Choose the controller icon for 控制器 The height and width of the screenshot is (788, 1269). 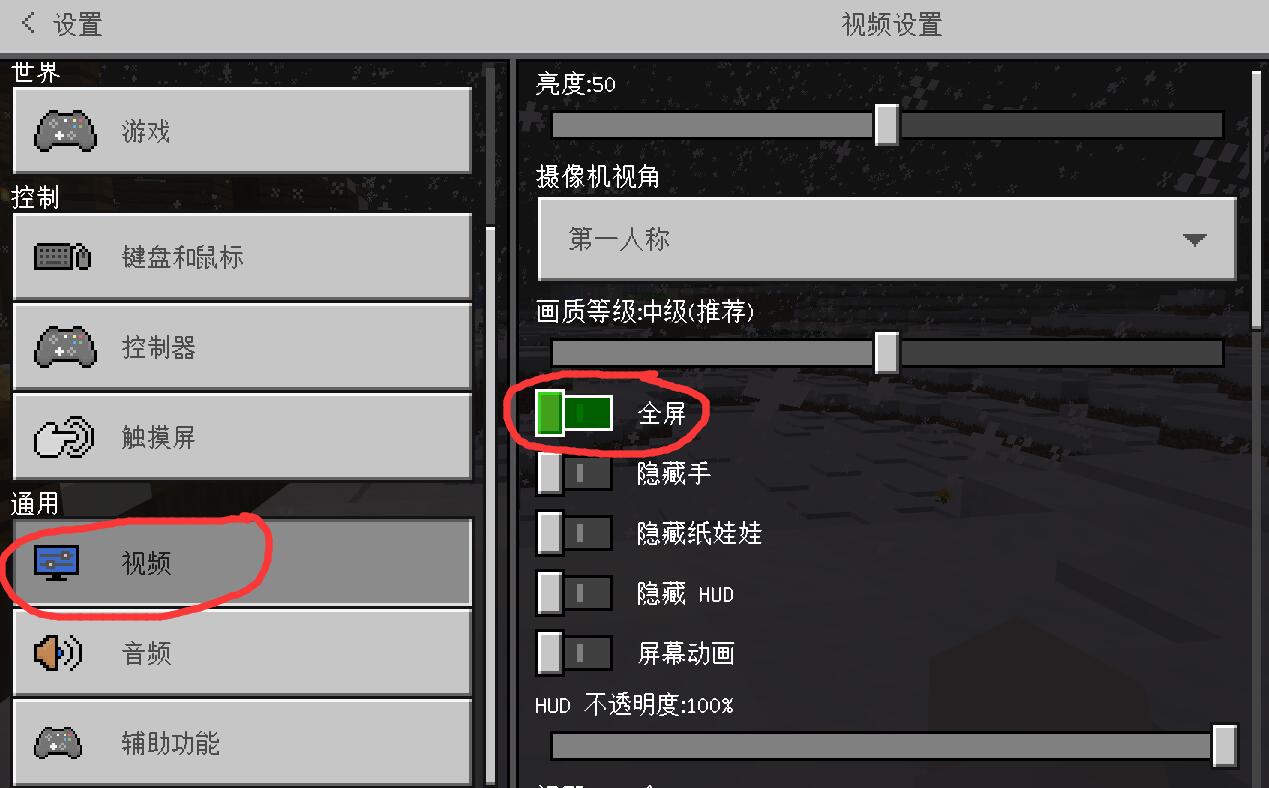click(x=65, y=347)
